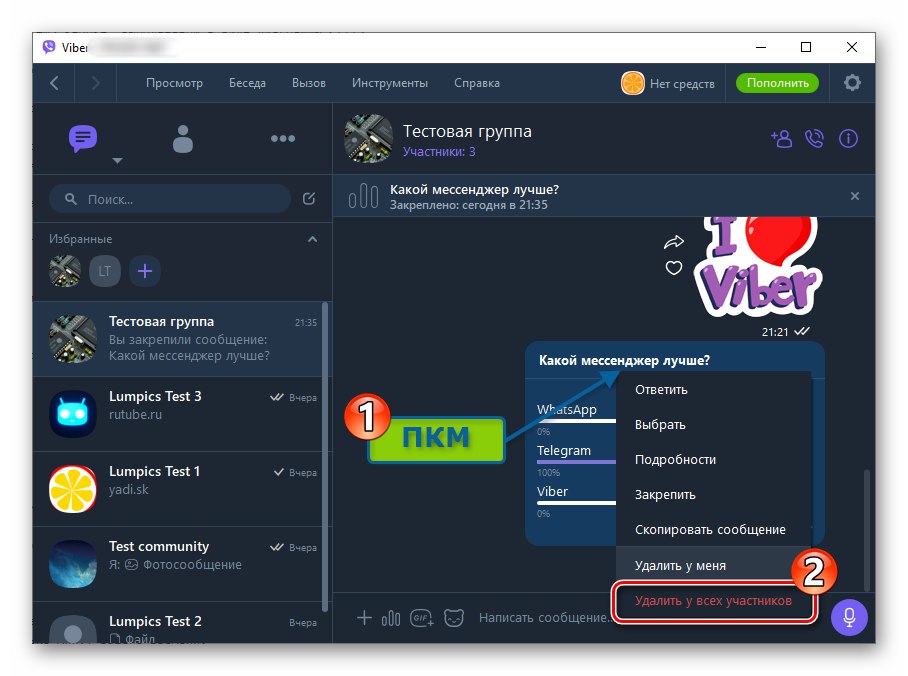Forward the sticker message with arrow icon

(x=673, y=242)
